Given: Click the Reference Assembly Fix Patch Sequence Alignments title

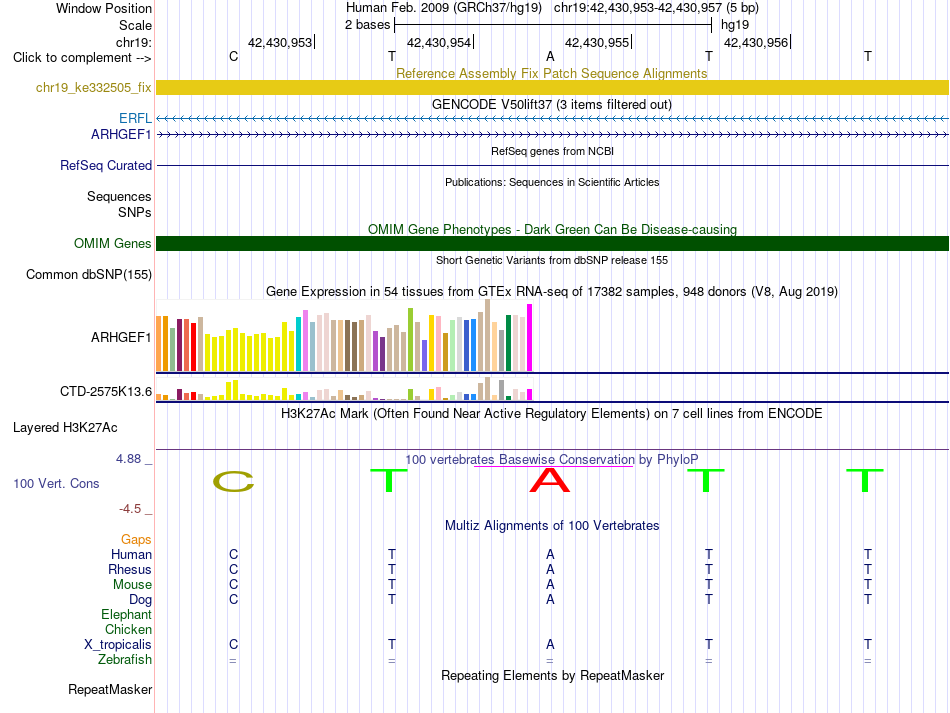Looking at the screenshot, I should (x=551, y=73).
